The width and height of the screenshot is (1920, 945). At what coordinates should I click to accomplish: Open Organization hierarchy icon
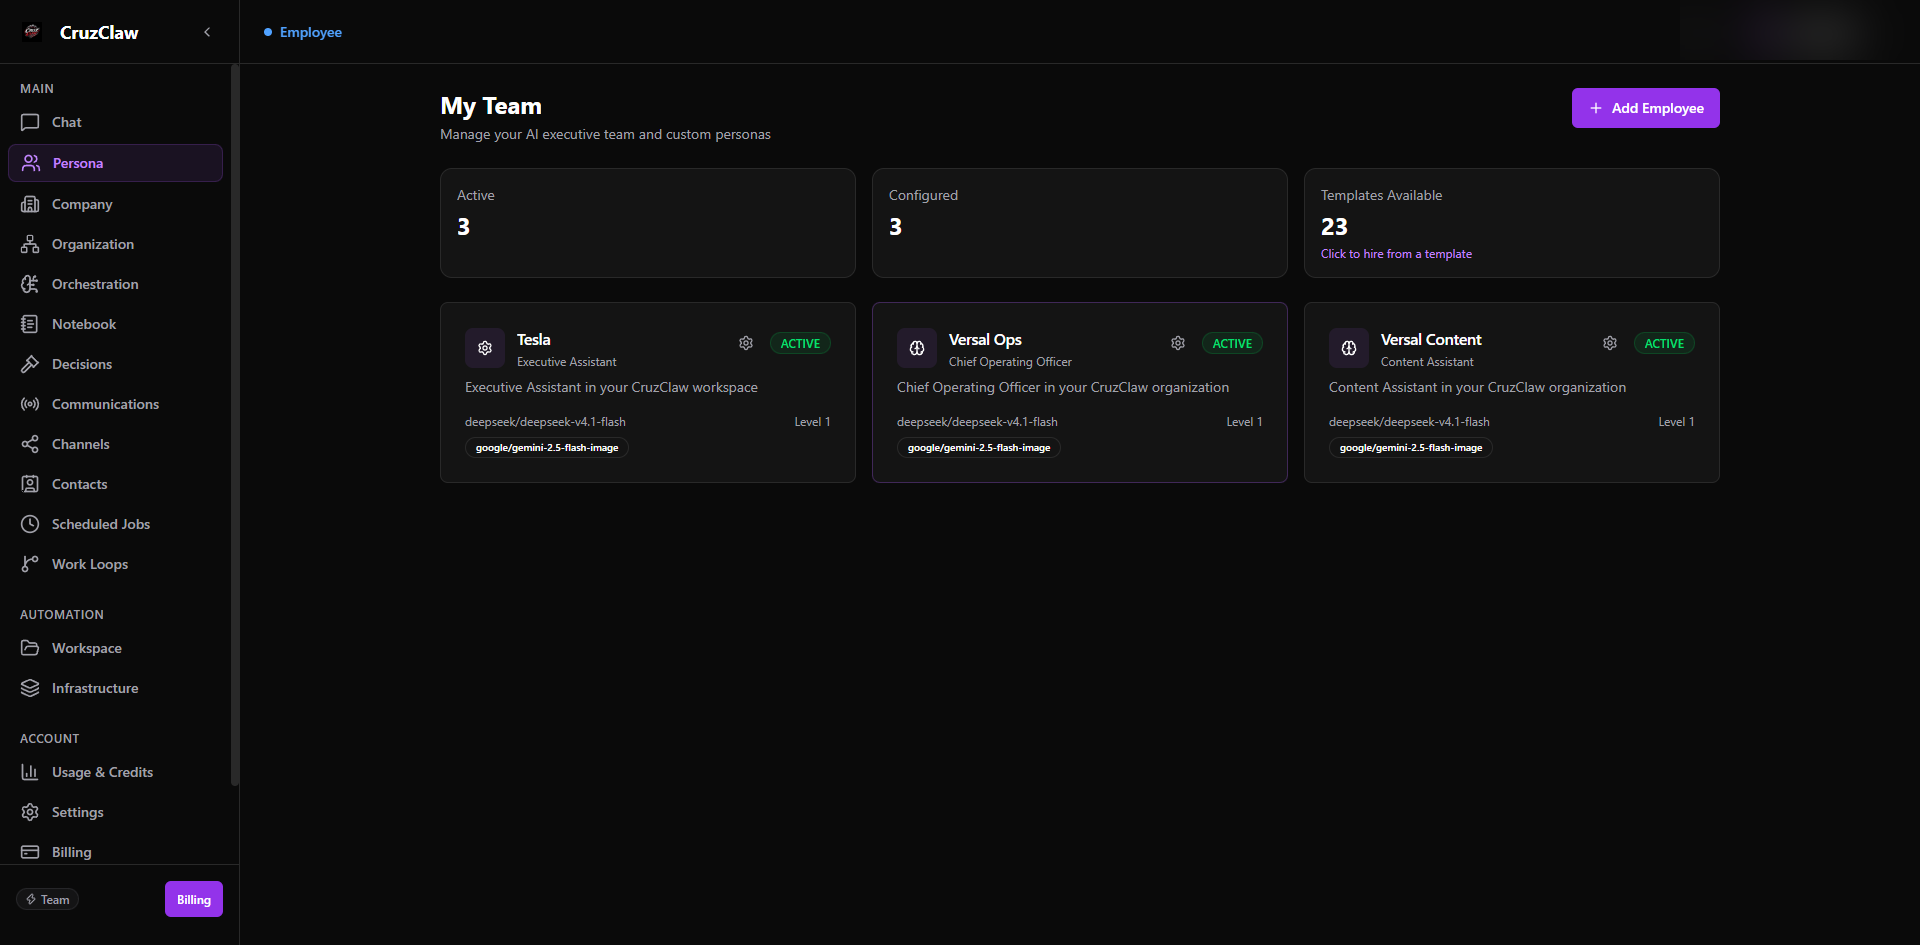point(30,244)
